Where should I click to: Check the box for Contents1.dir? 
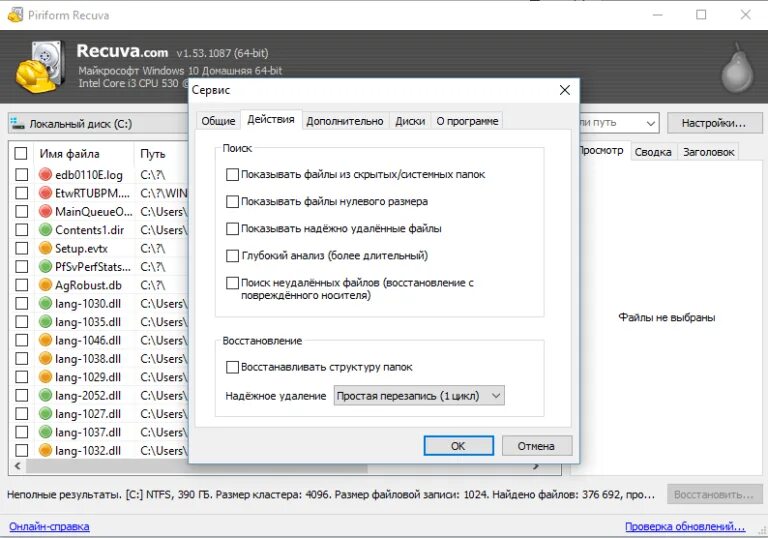point(21,230)
